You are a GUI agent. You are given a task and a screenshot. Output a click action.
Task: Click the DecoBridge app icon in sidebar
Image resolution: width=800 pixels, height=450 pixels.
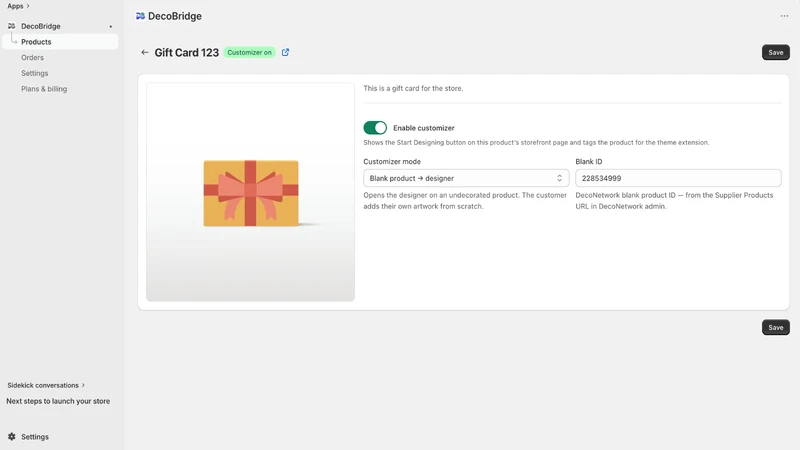12,26
